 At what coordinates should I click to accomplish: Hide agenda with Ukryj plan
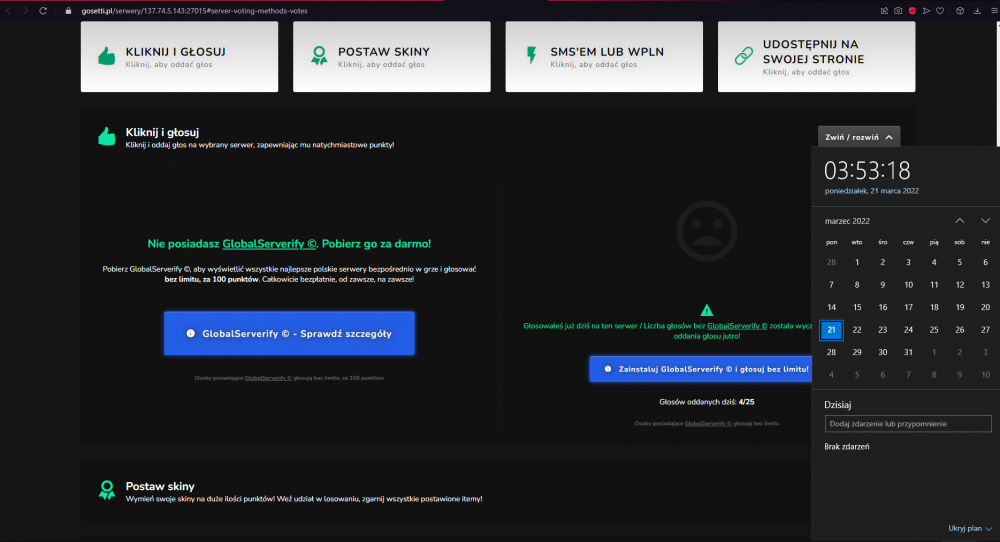coord(969,528)
